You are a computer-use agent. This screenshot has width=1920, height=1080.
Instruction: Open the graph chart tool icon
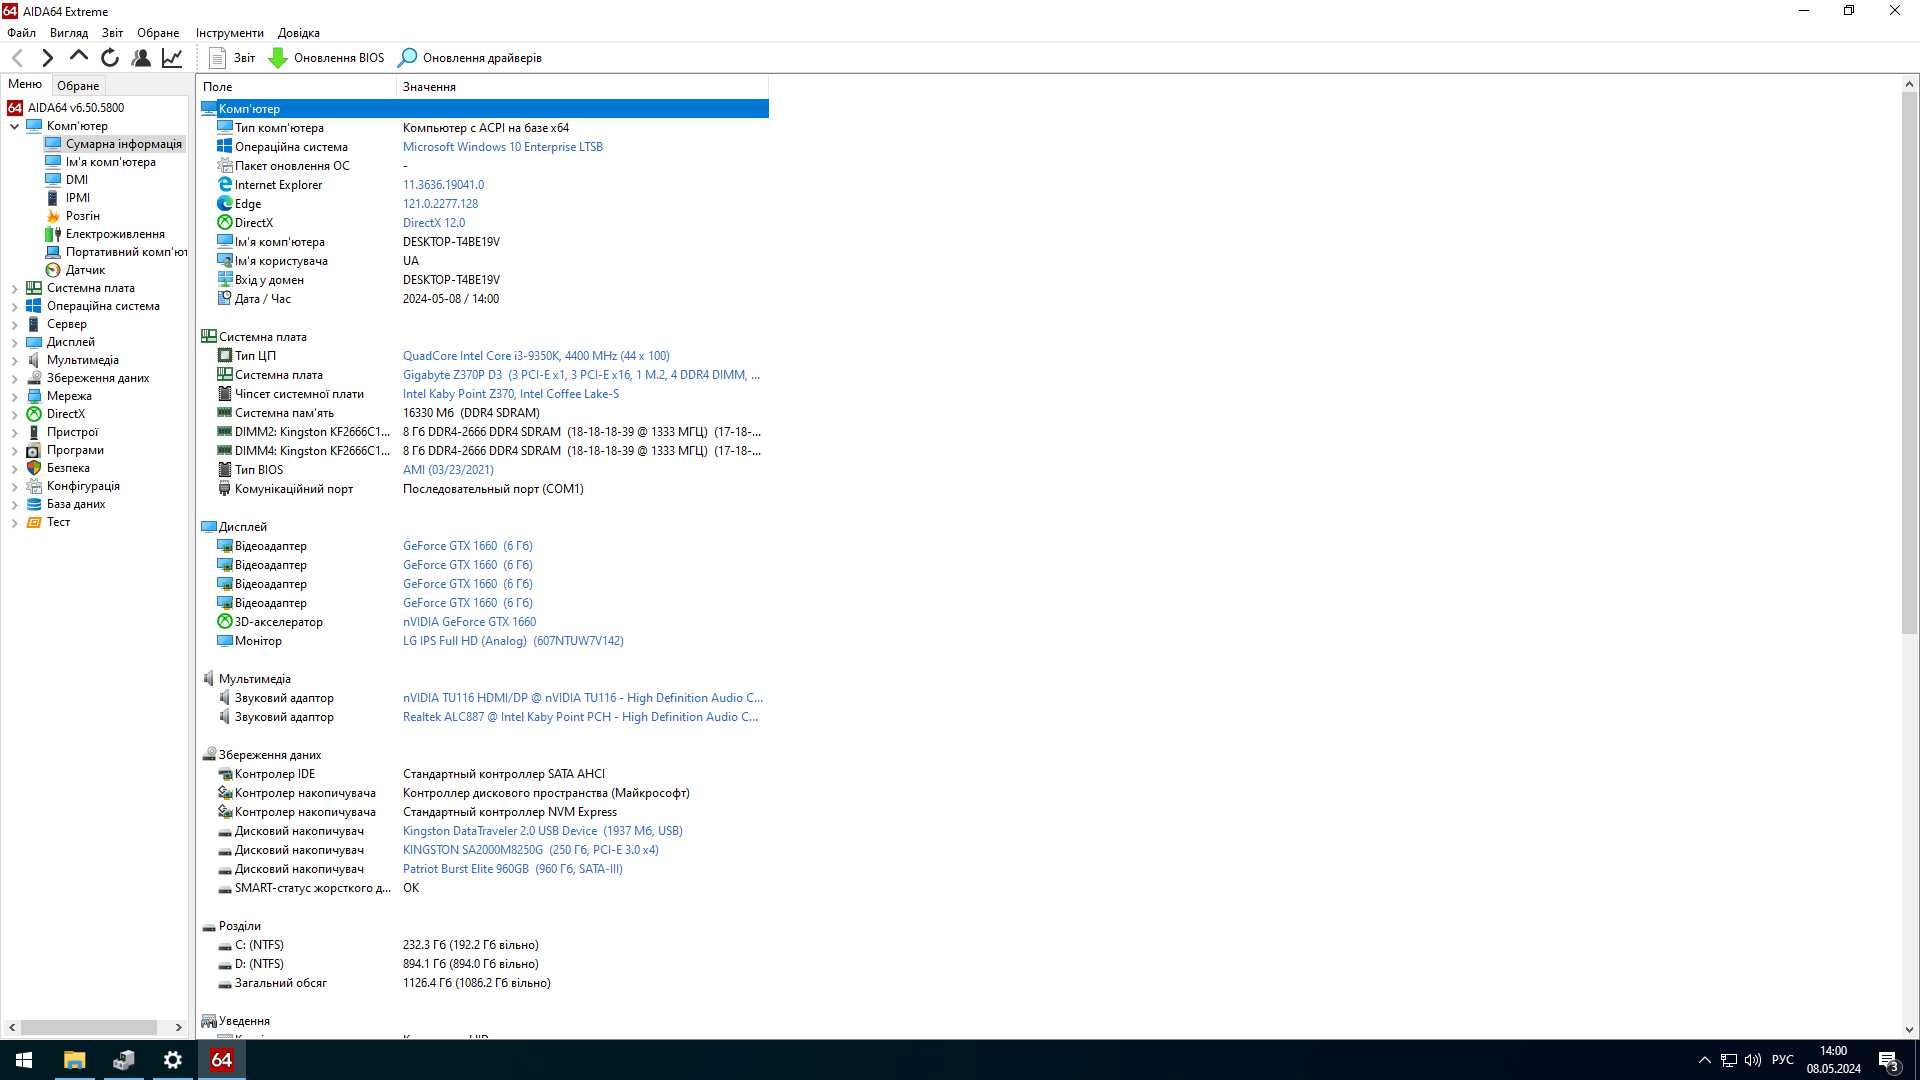click(x=172, y=58)
